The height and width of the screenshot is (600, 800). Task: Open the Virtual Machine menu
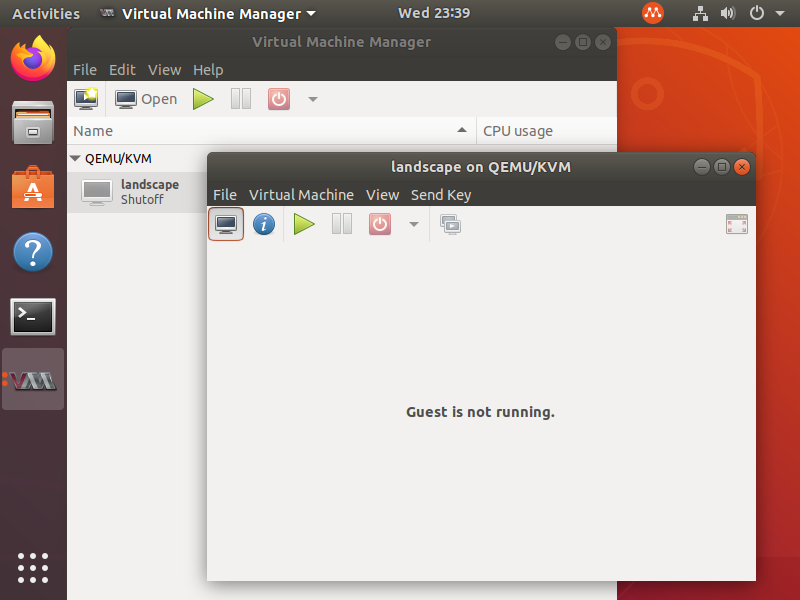301,195
